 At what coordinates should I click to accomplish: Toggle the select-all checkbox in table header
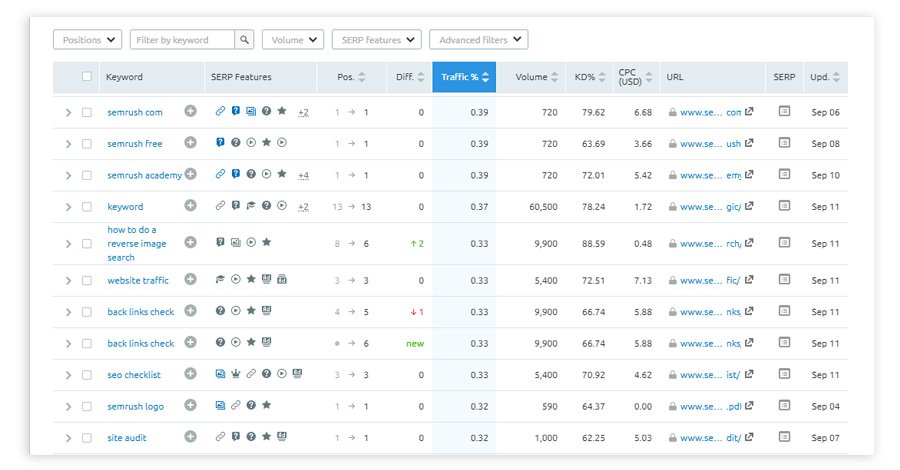[87, 76]
